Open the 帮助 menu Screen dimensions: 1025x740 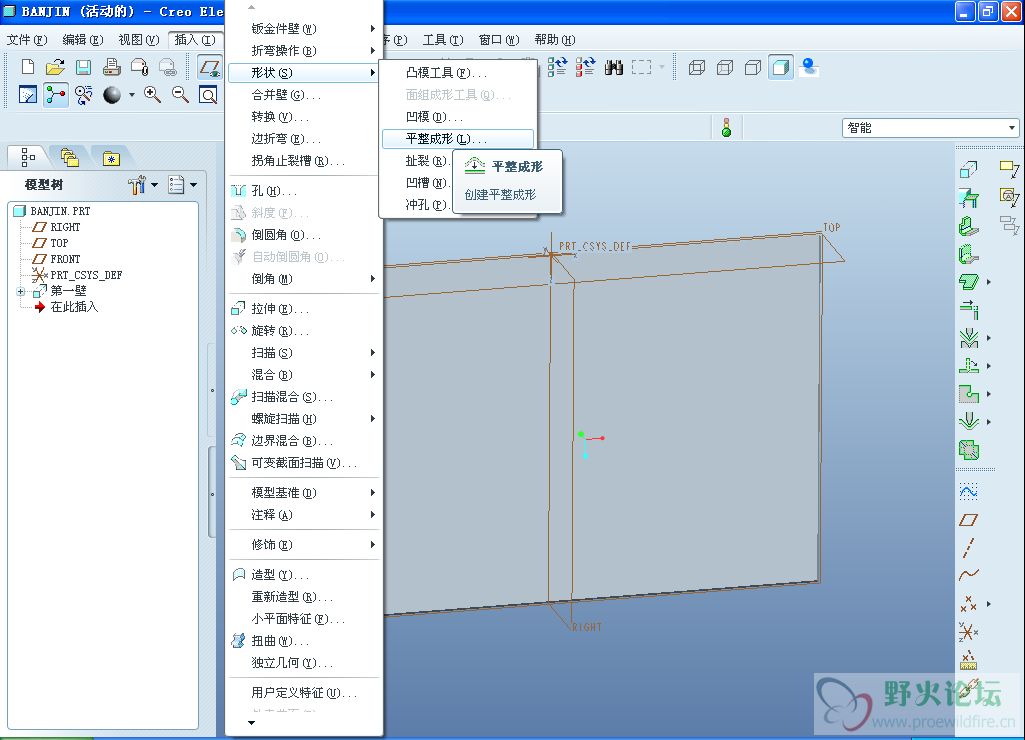point(554,40)
